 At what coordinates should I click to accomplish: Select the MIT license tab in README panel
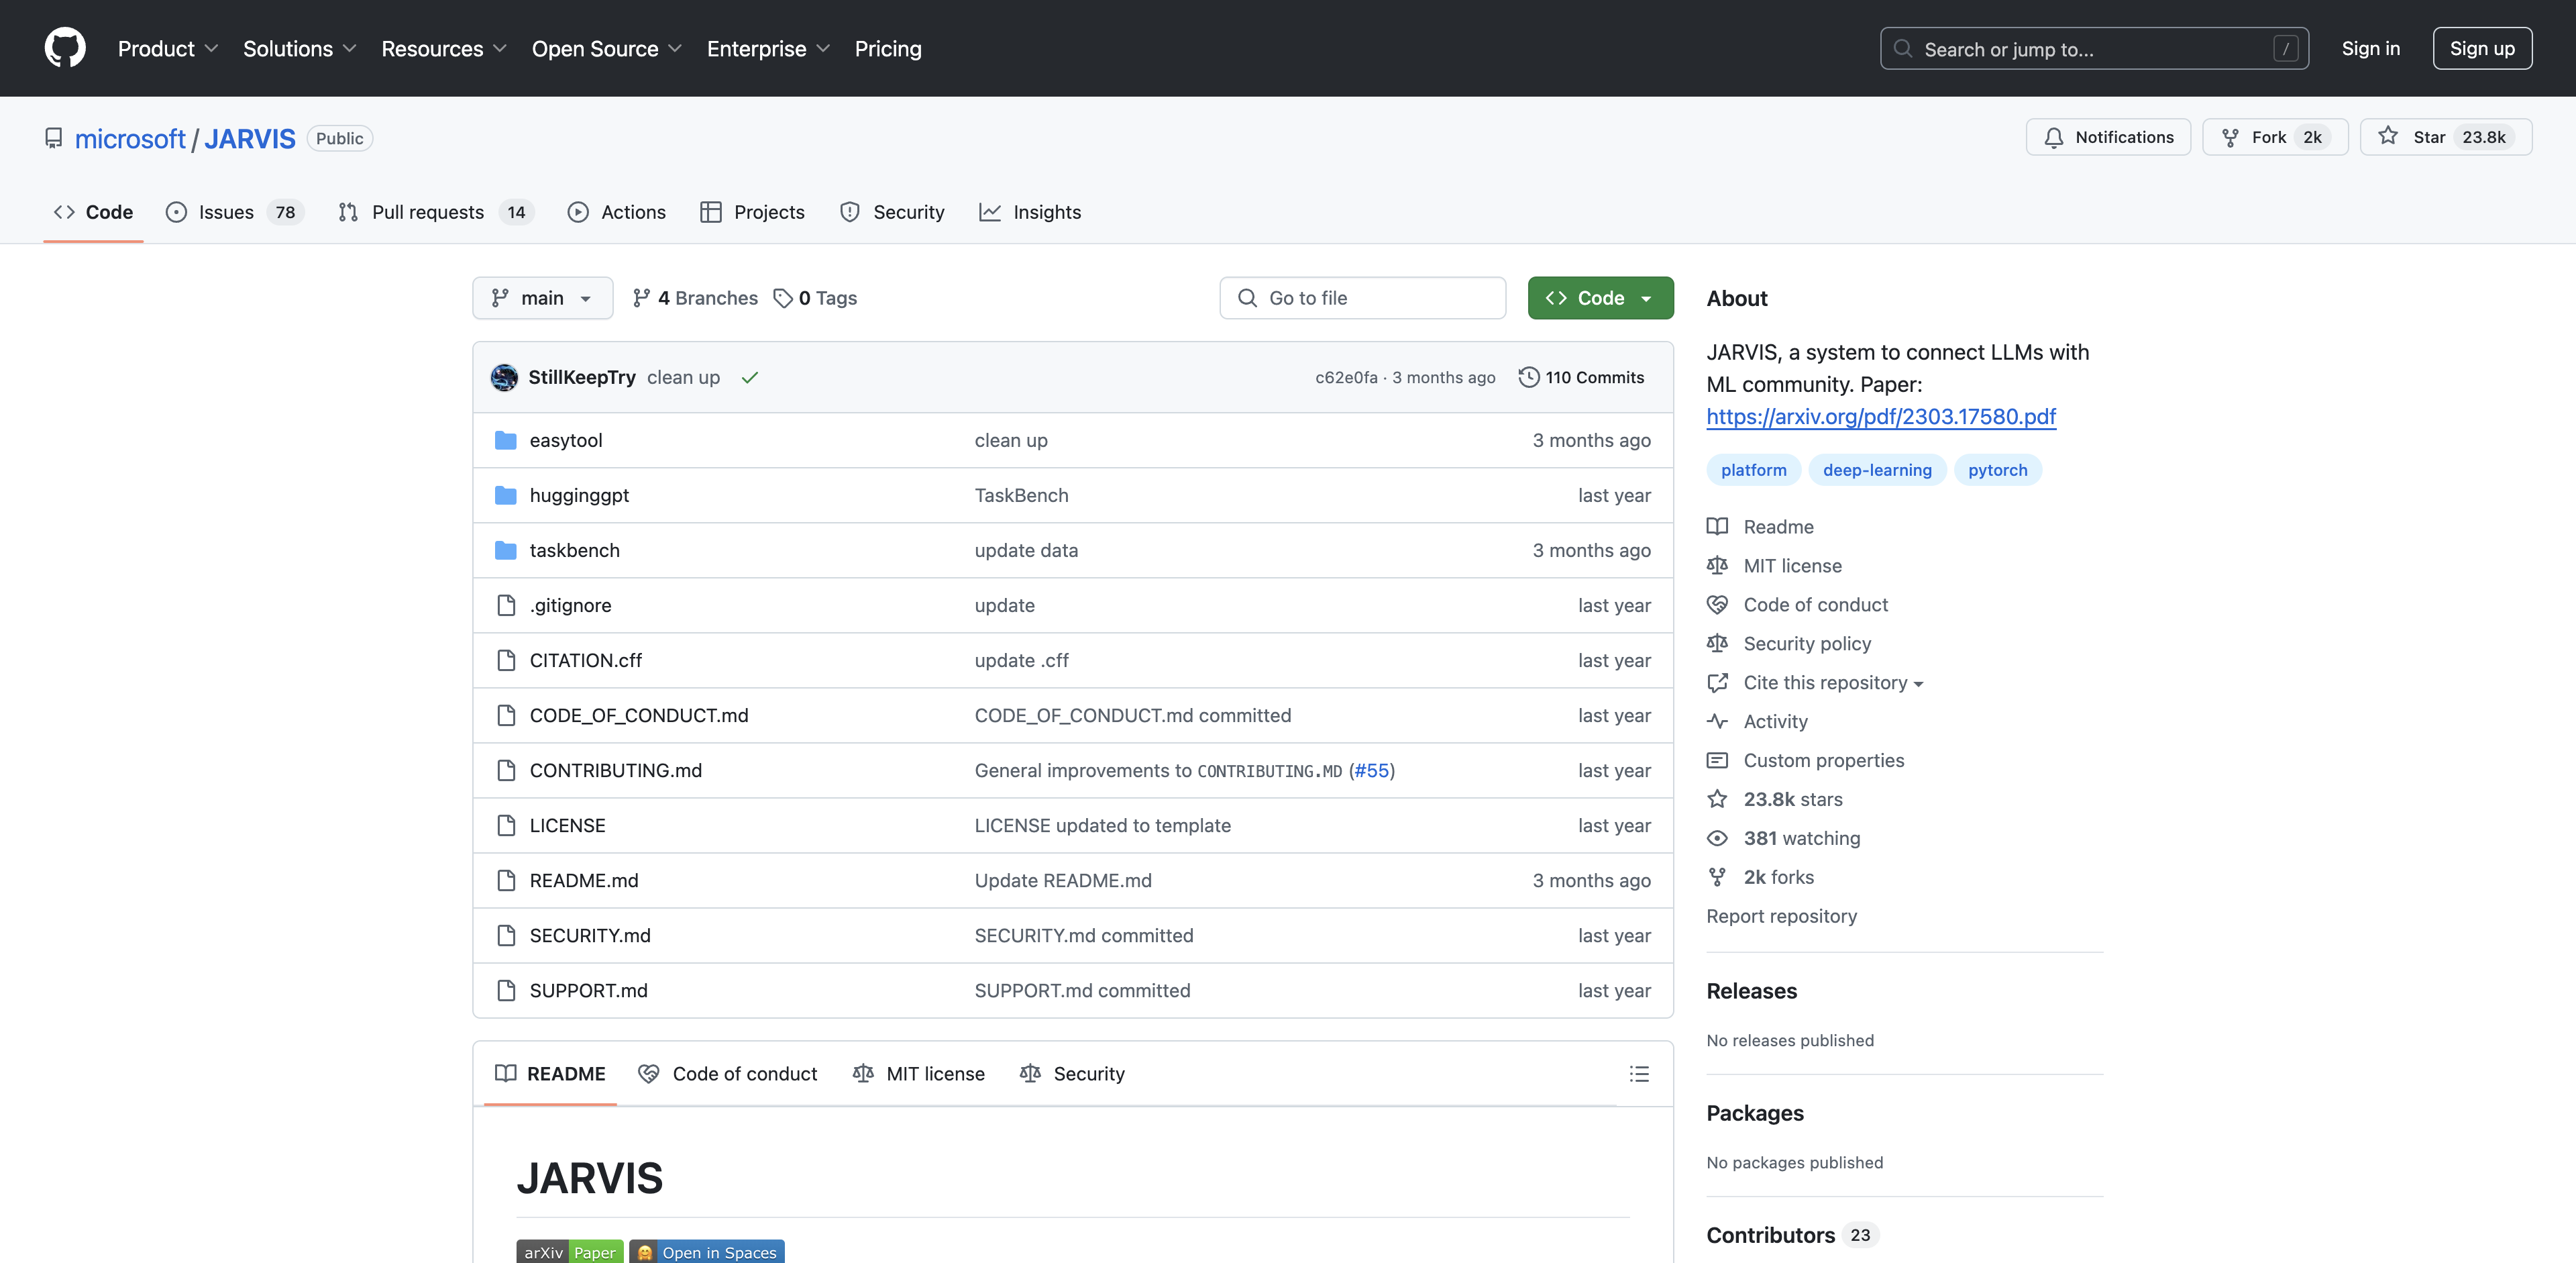point(919,1073)
